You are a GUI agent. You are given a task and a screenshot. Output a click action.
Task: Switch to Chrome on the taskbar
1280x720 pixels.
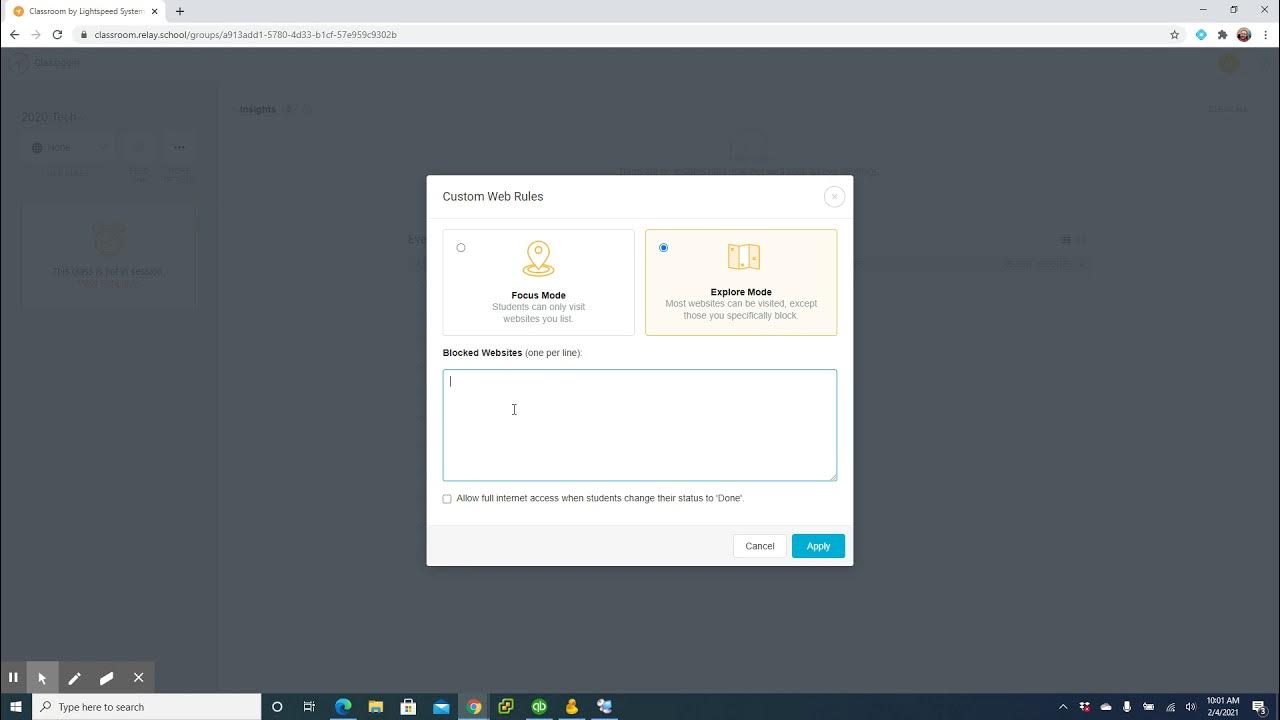point(474,706)
